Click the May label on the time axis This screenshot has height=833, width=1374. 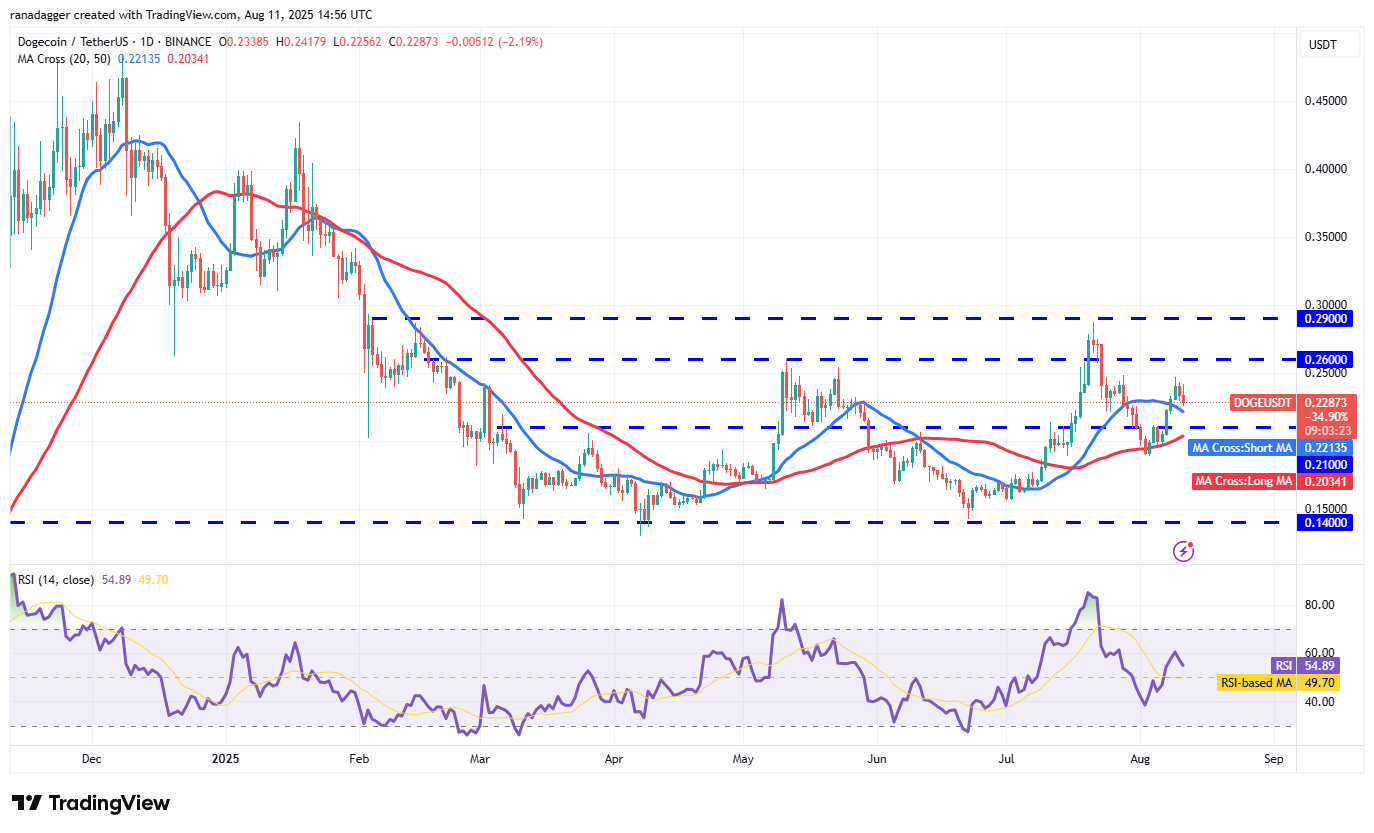click(x=742, y=759)
